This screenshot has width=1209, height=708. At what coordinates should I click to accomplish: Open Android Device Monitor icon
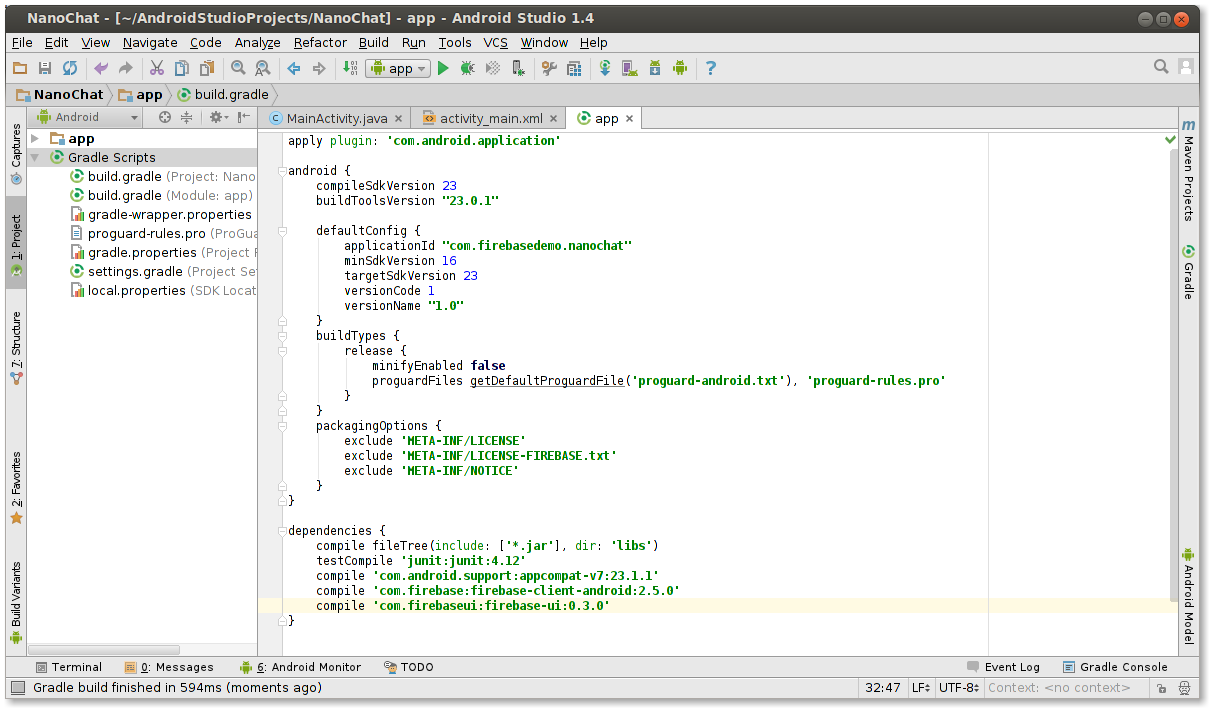click(680, 68)
